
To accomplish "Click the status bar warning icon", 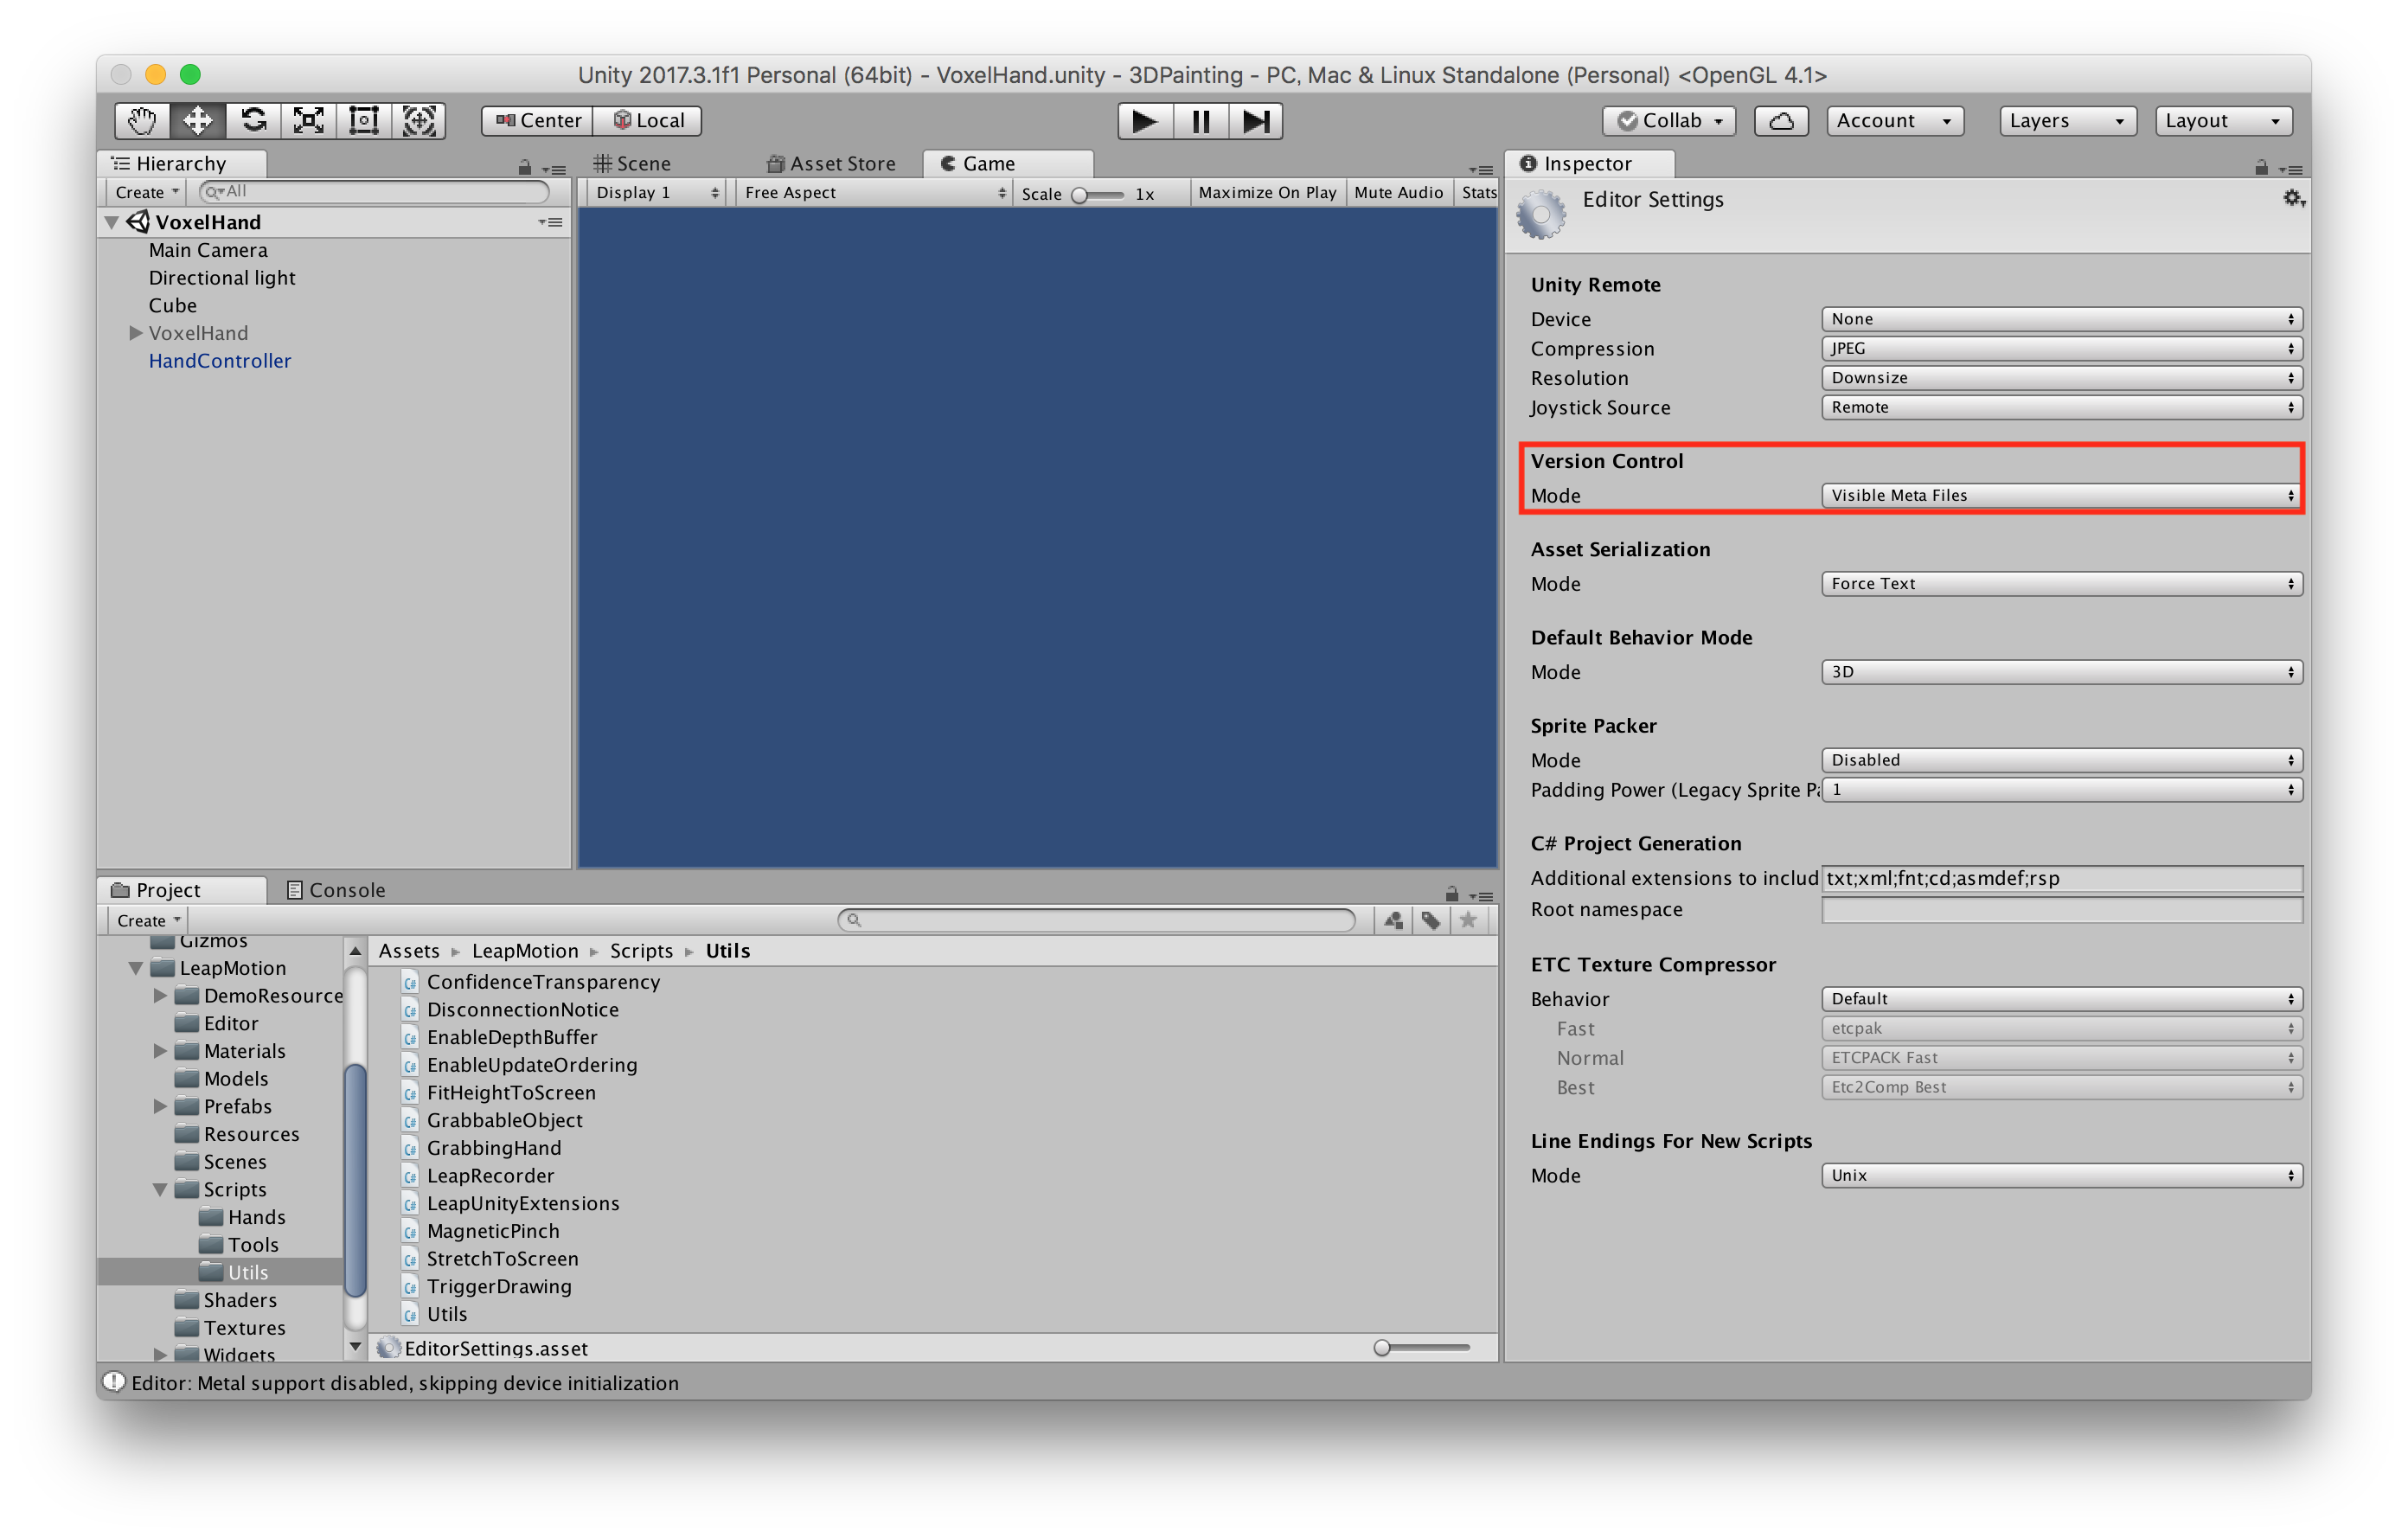I will tap(114, 1382).
